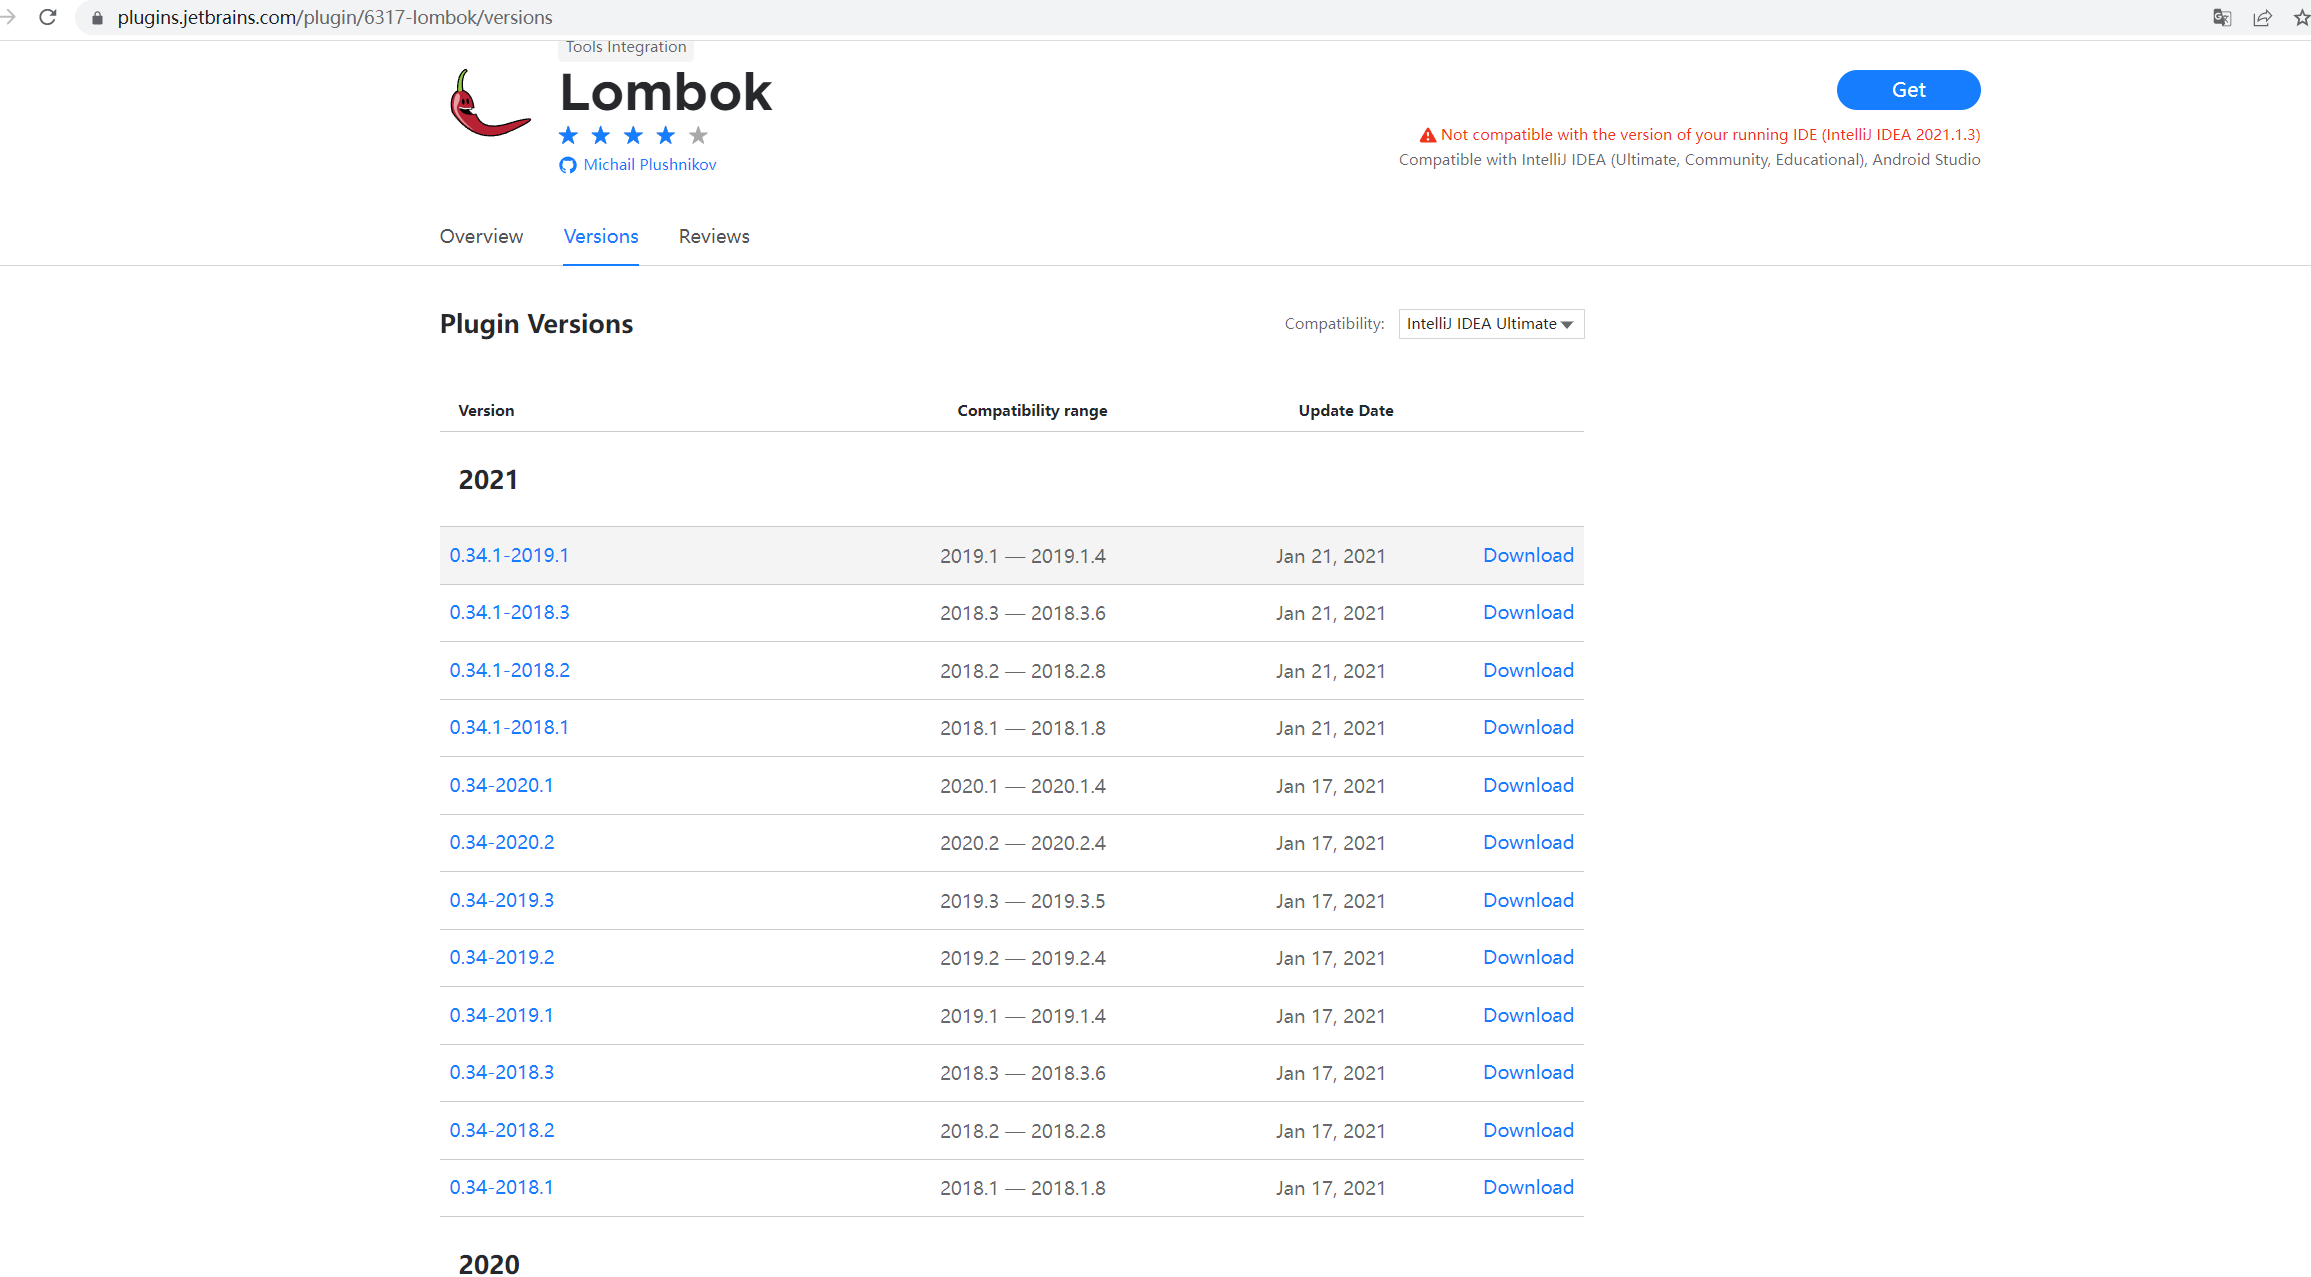Click the Tools Integration category tag
2311x1277 pixels.
pyautogui.click(x=626, y=47)
